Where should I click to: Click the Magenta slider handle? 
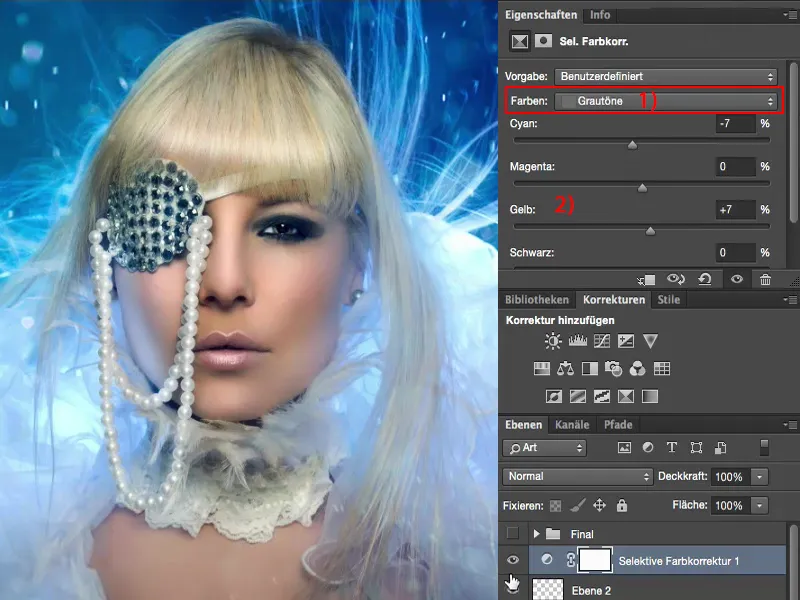point(642,188)
